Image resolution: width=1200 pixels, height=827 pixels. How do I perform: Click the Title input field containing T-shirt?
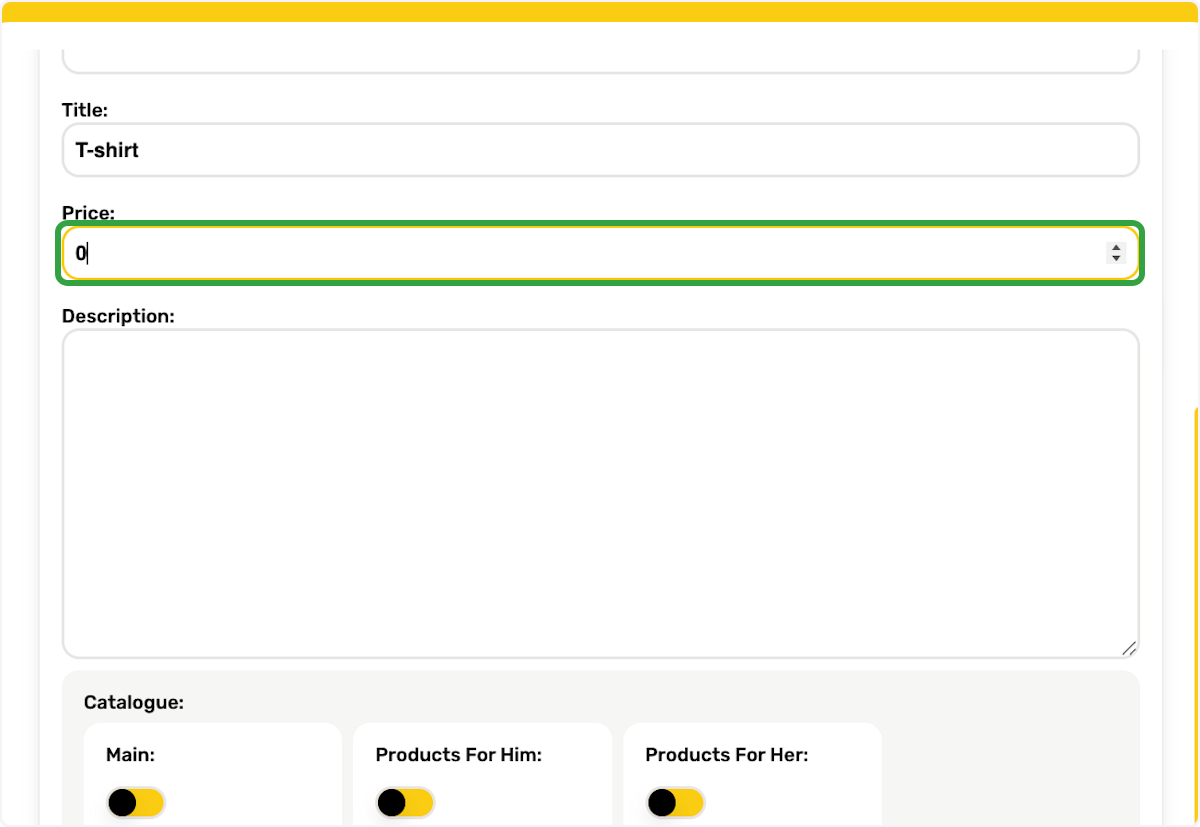600,150
